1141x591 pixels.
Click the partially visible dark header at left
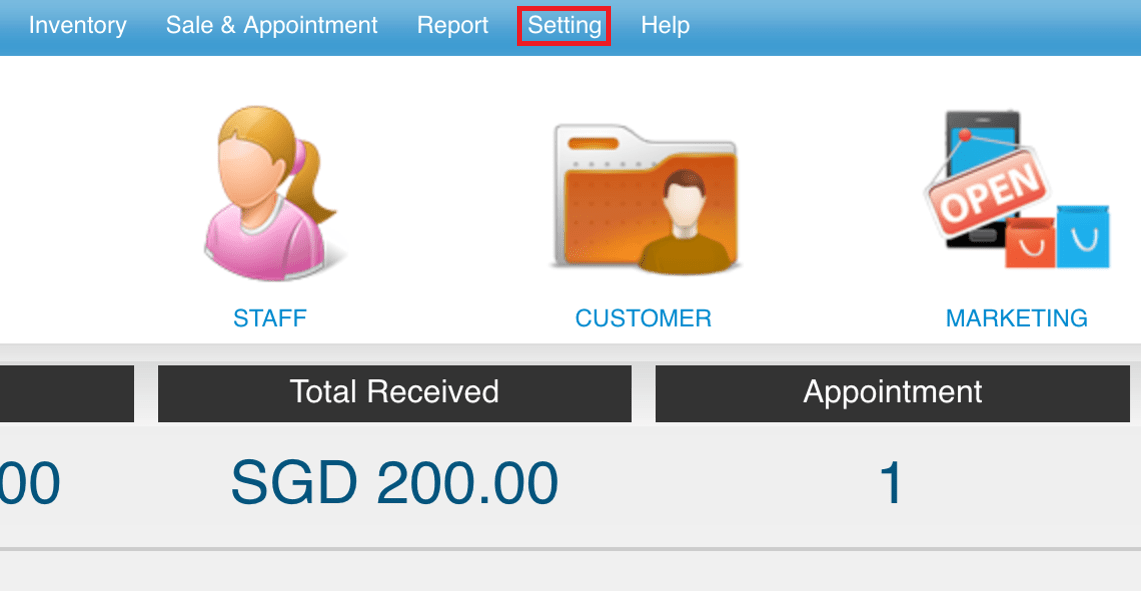click(x=67, y=393)
